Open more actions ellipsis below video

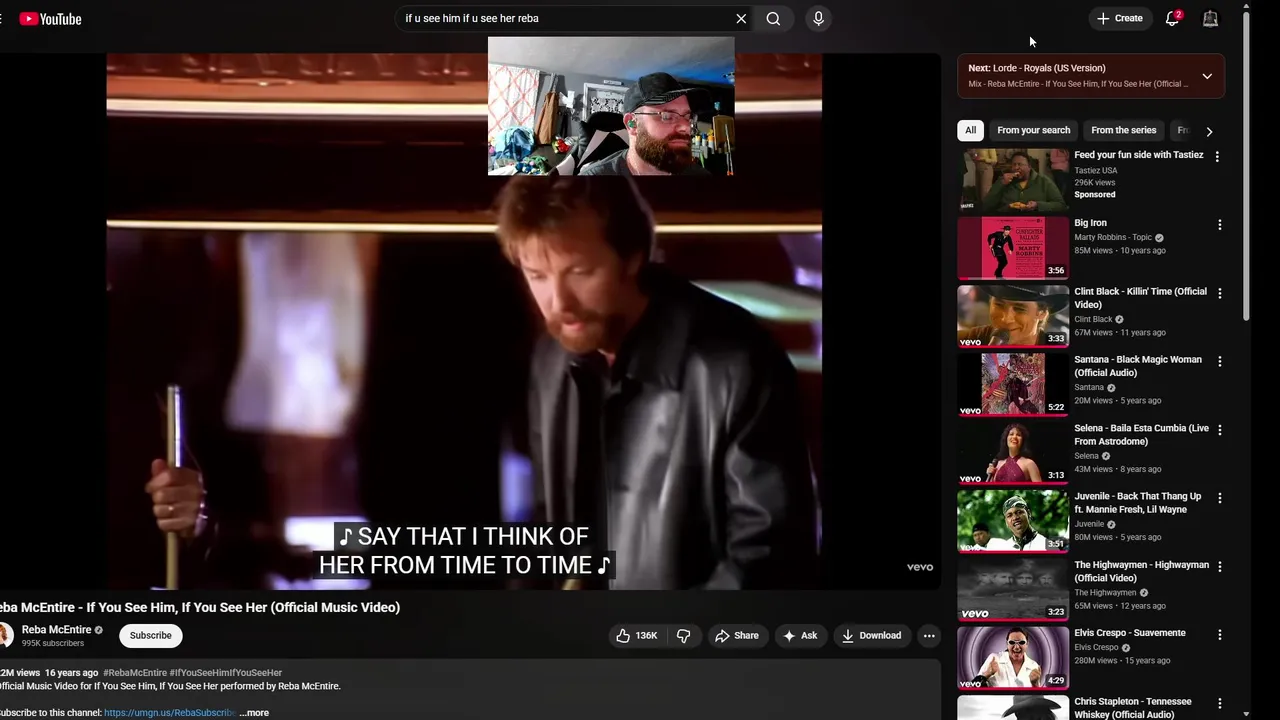click(x=929, y=636)
